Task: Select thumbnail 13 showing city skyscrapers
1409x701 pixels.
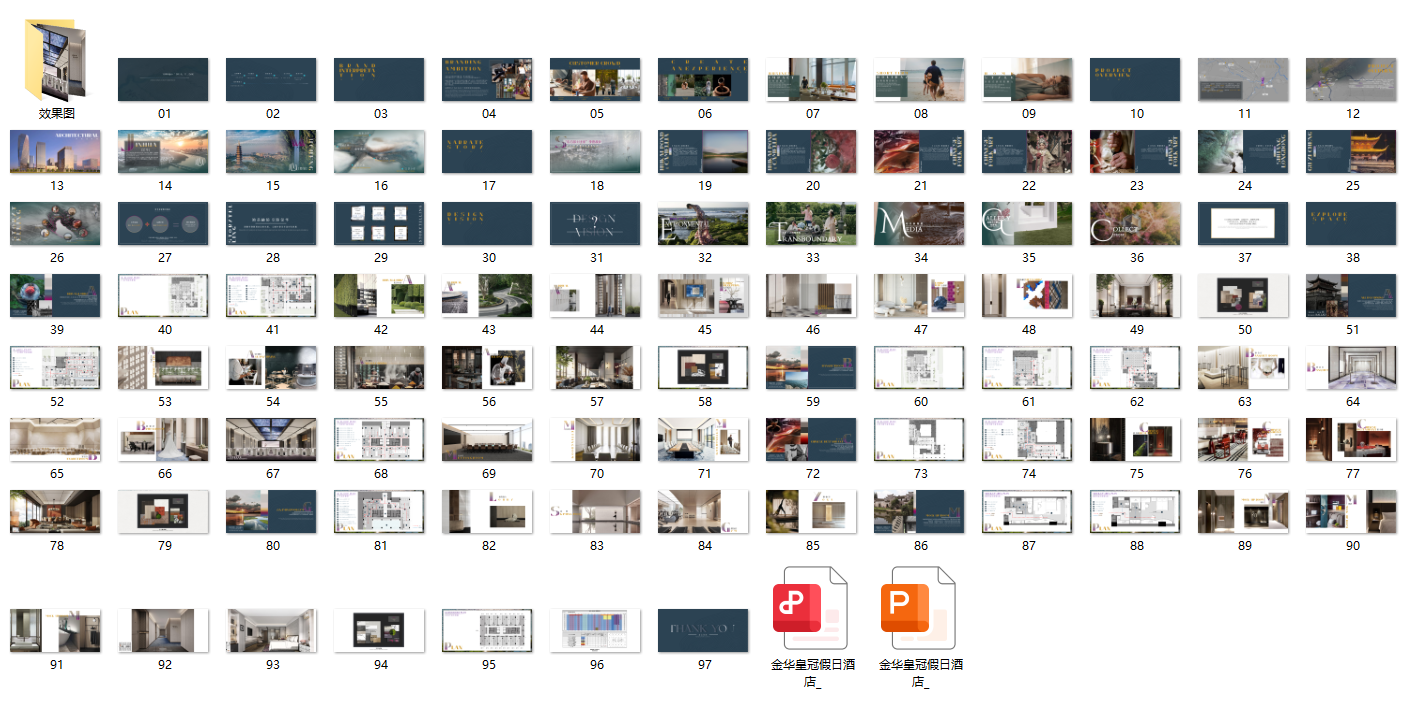Action: 56,151
